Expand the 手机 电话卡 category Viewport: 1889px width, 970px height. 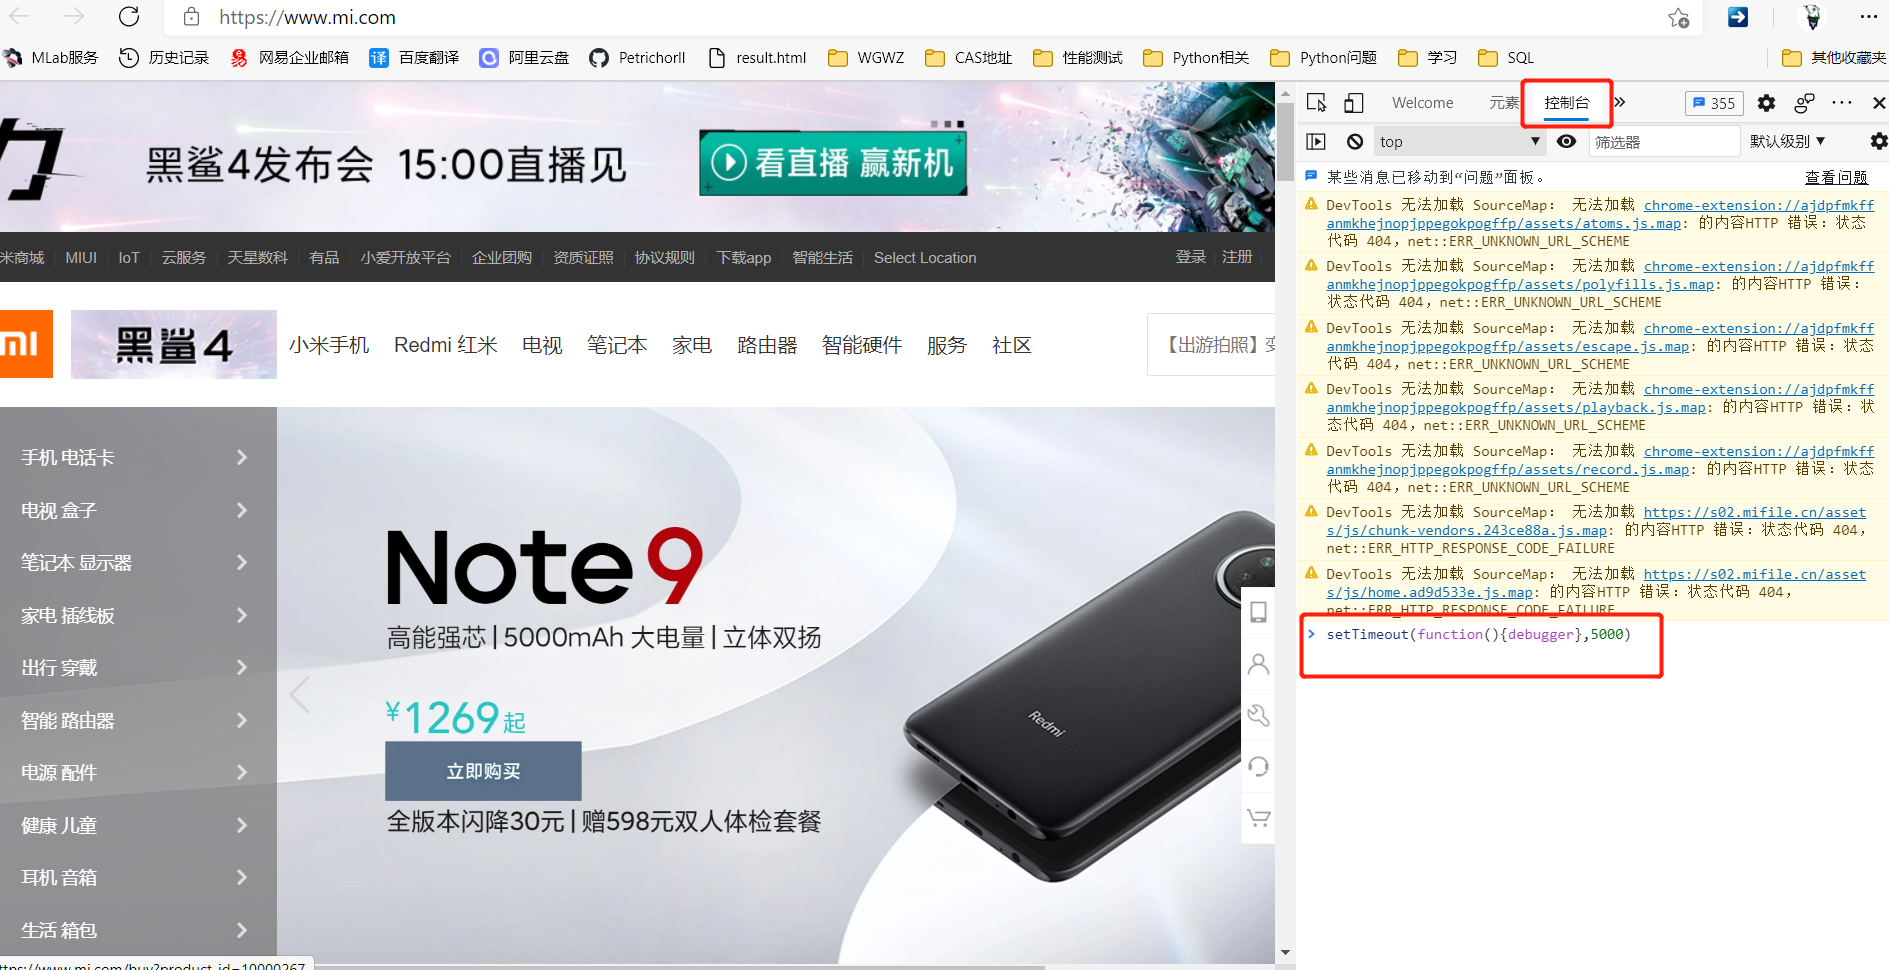pyautogui.click(x=138, y=458)
